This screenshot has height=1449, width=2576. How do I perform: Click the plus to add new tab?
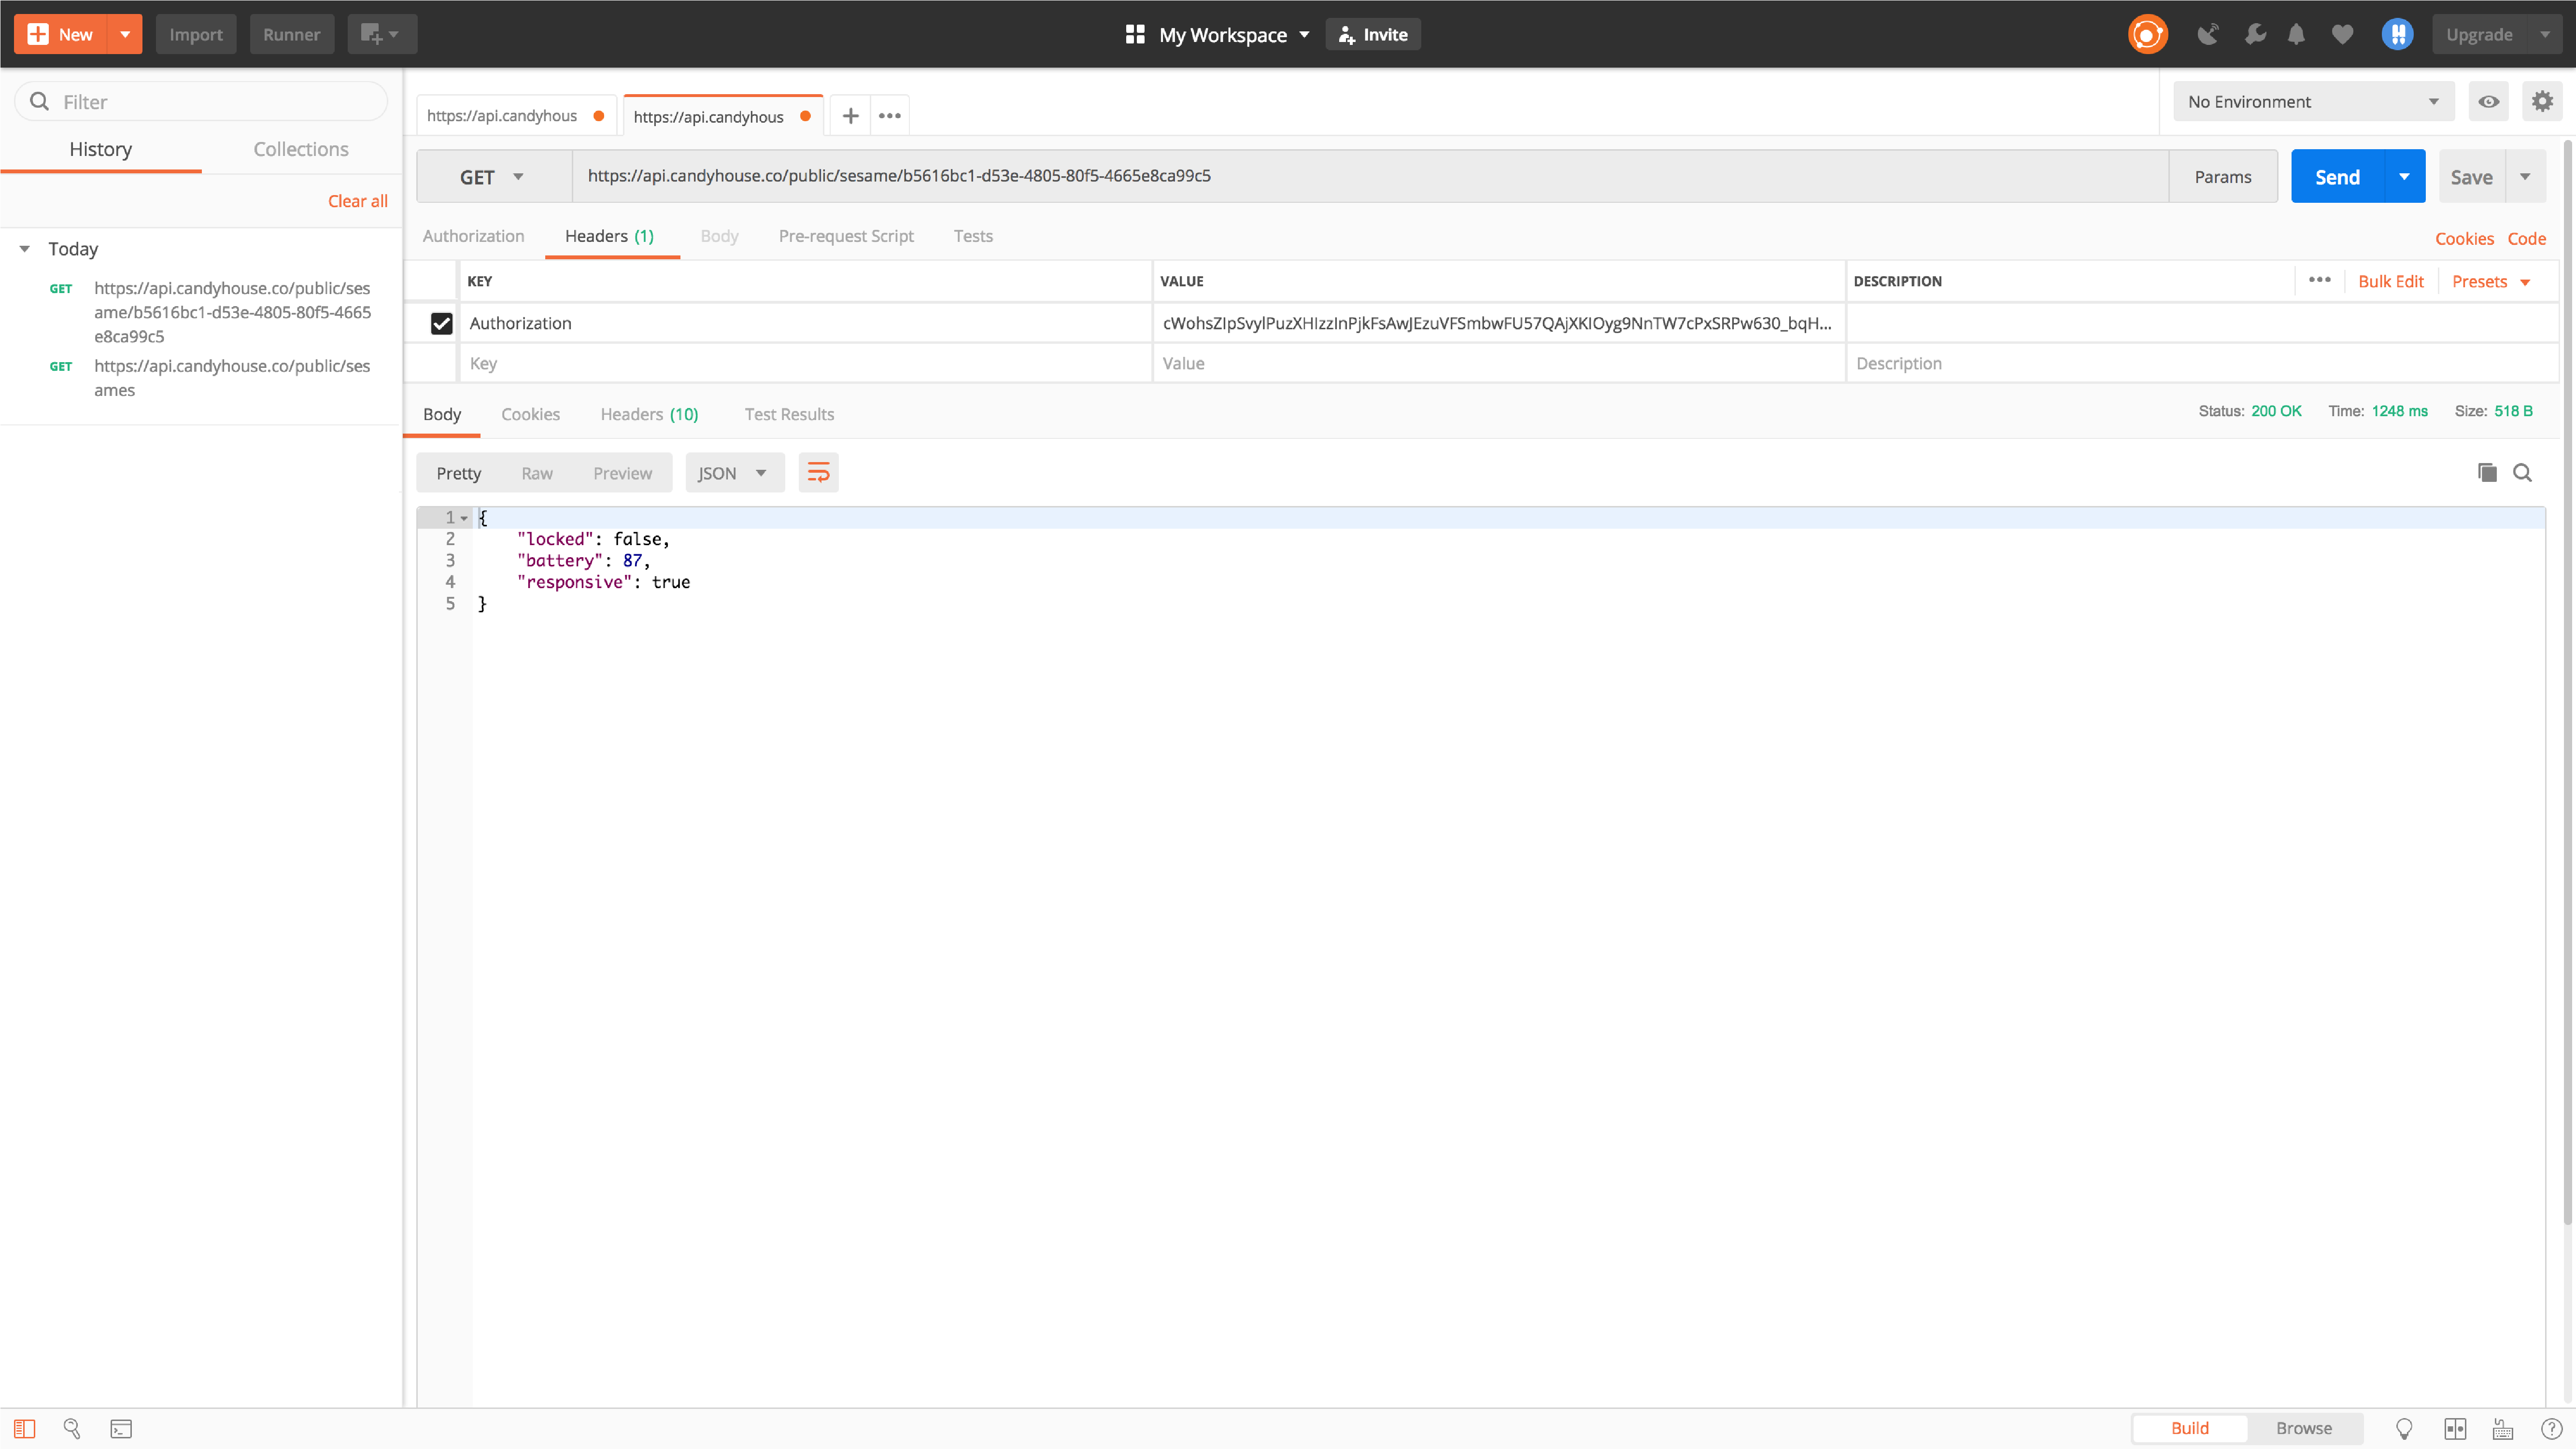tap(850, 116)
